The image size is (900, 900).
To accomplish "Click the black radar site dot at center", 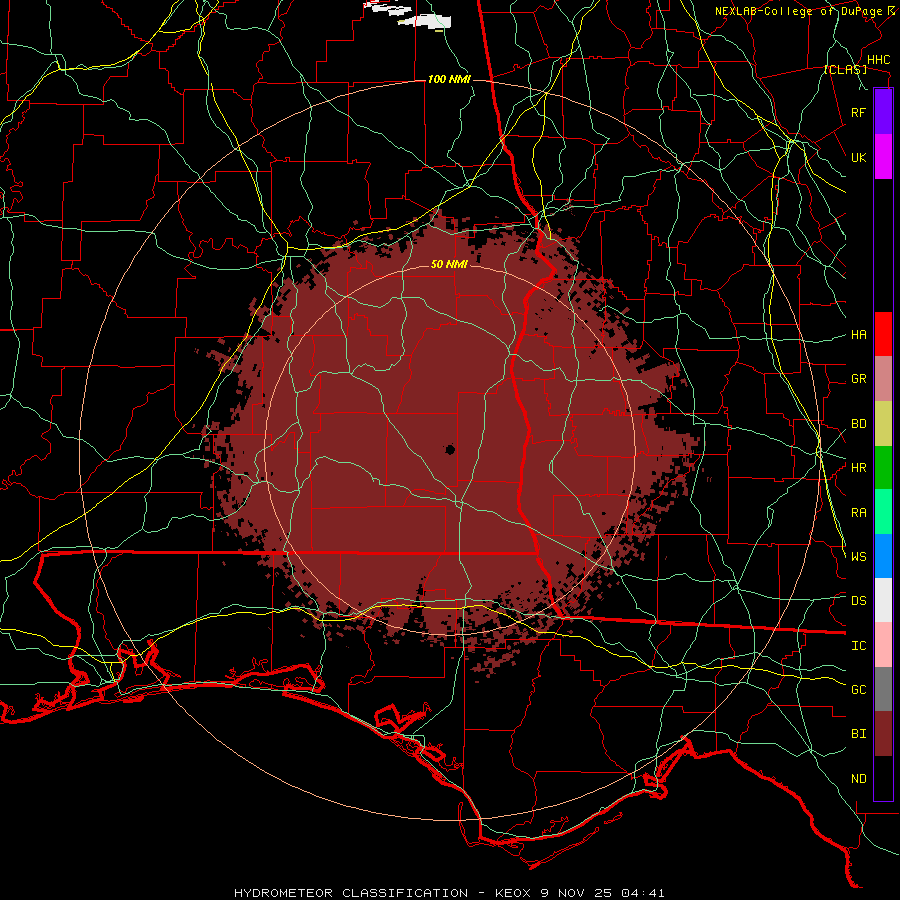I will point(450,449).
